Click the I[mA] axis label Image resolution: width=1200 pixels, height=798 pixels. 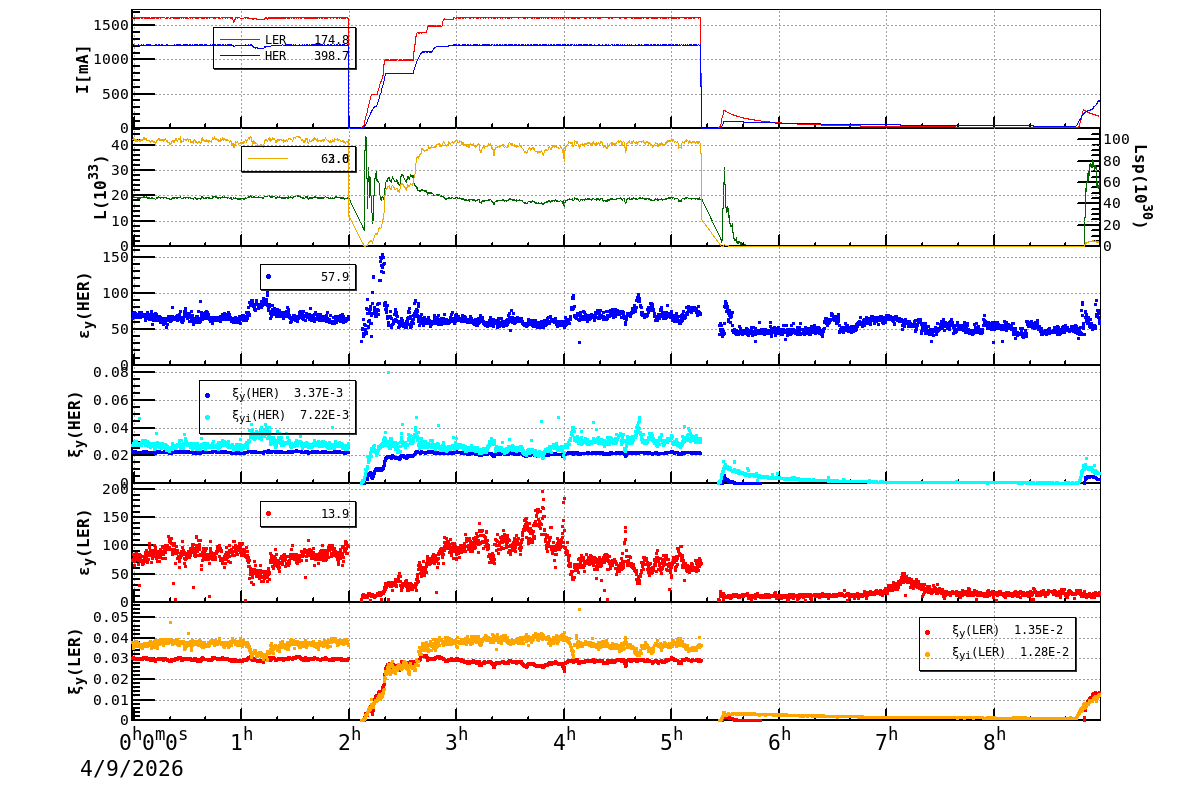tap(83, 69)
